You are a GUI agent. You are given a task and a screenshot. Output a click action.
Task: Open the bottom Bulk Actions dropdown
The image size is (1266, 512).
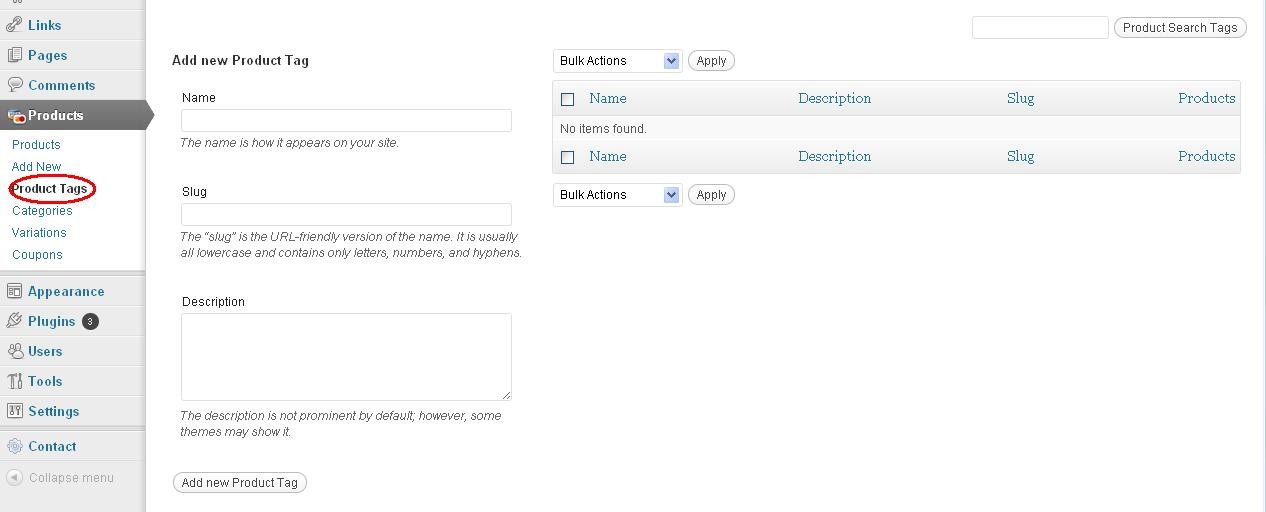coord(617,195)
